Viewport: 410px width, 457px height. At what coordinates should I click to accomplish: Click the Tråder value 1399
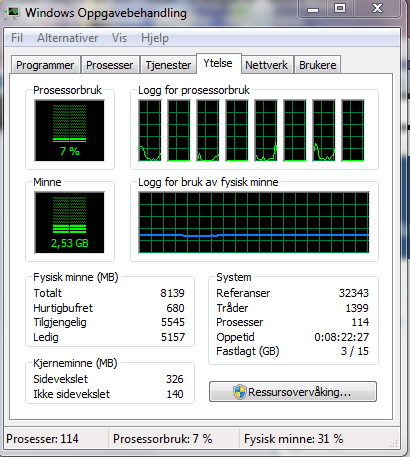point(357,308)
